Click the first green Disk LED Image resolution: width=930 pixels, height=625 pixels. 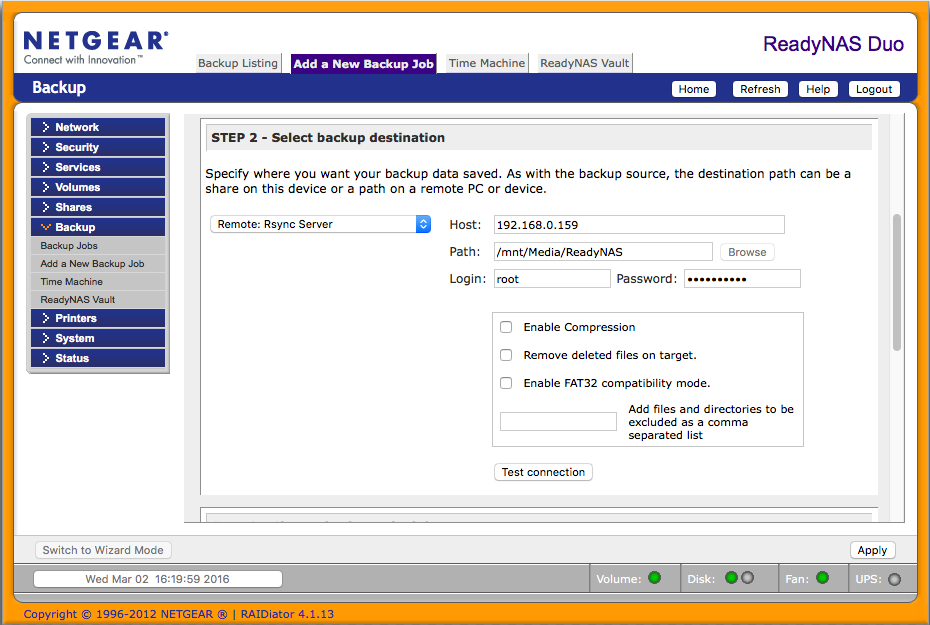click(731, 578)
